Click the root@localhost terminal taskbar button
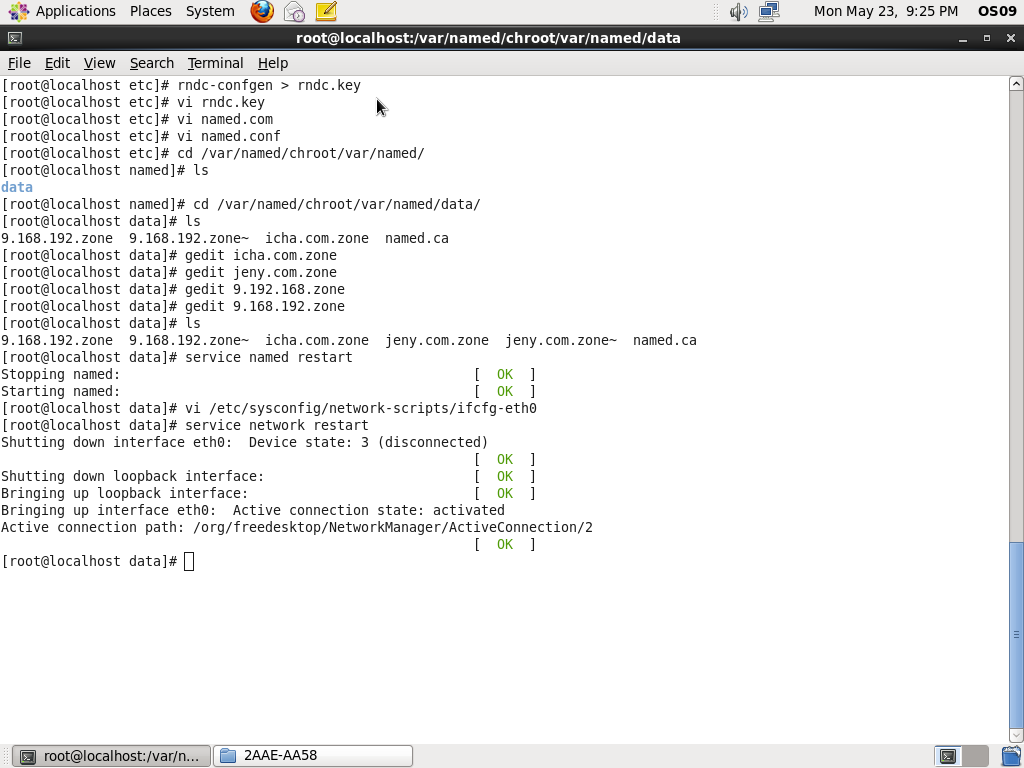Viewport: 1024px width, 768px height. coord(110,756)
